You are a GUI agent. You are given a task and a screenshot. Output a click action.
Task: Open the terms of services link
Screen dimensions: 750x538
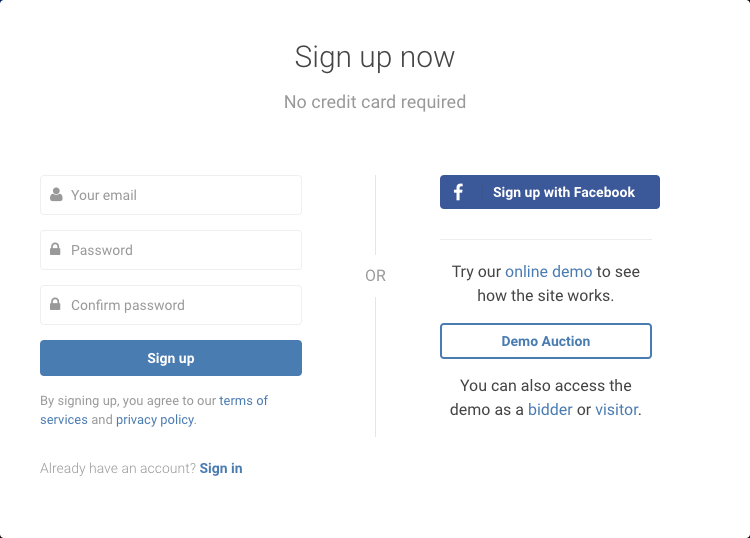point(154,410)
